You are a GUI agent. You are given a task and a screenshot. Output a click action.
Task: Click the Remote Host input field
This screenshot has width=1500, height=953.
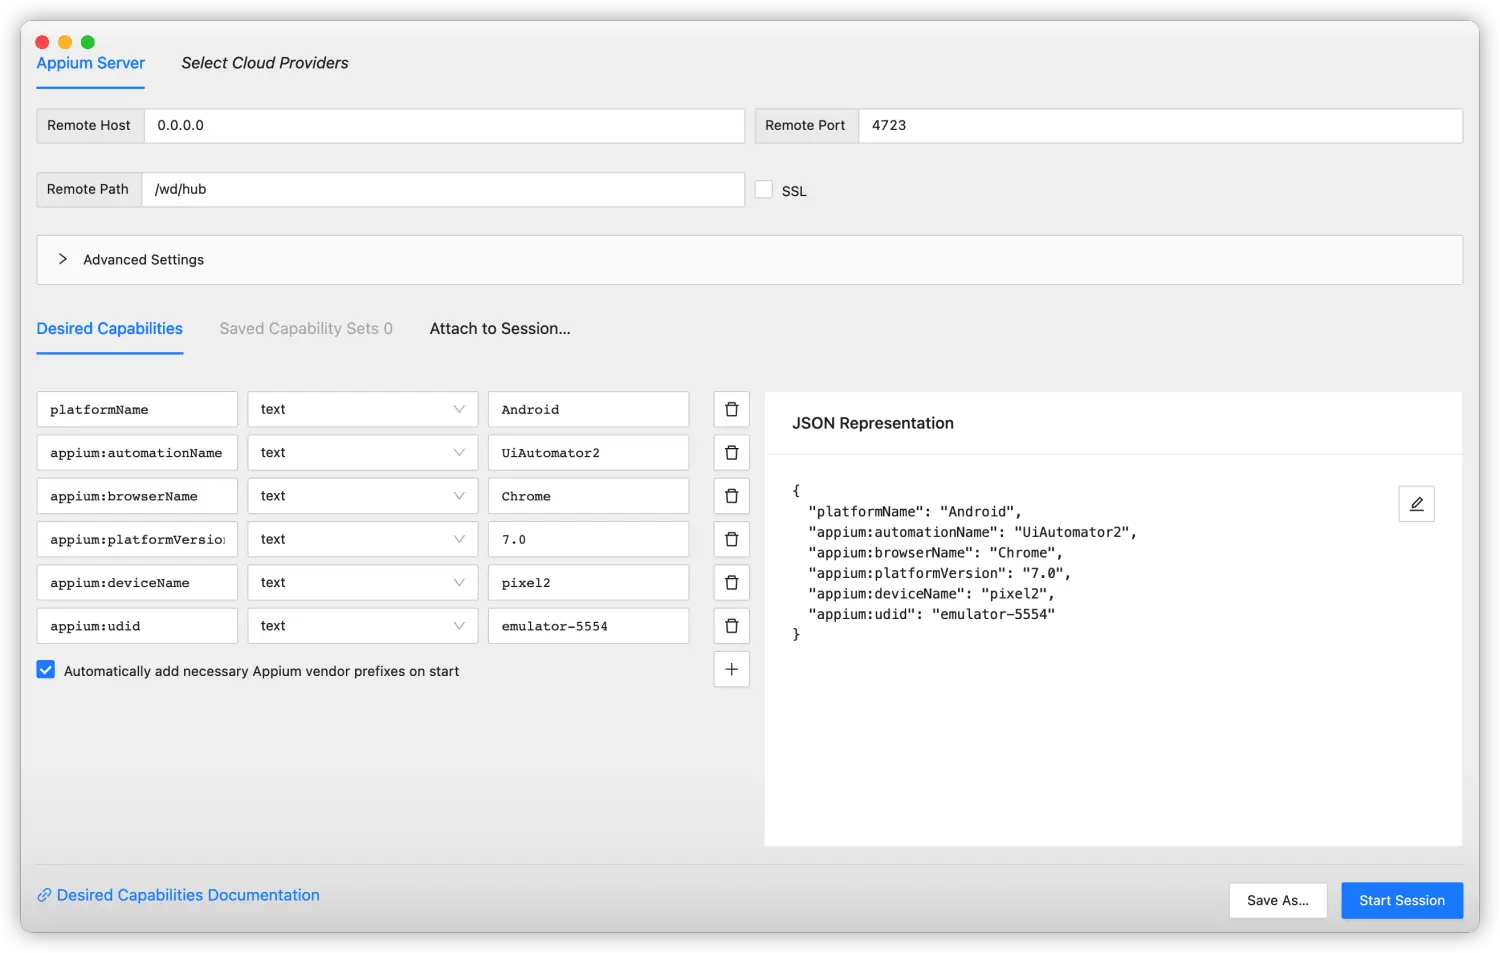(x=444, y=126)
